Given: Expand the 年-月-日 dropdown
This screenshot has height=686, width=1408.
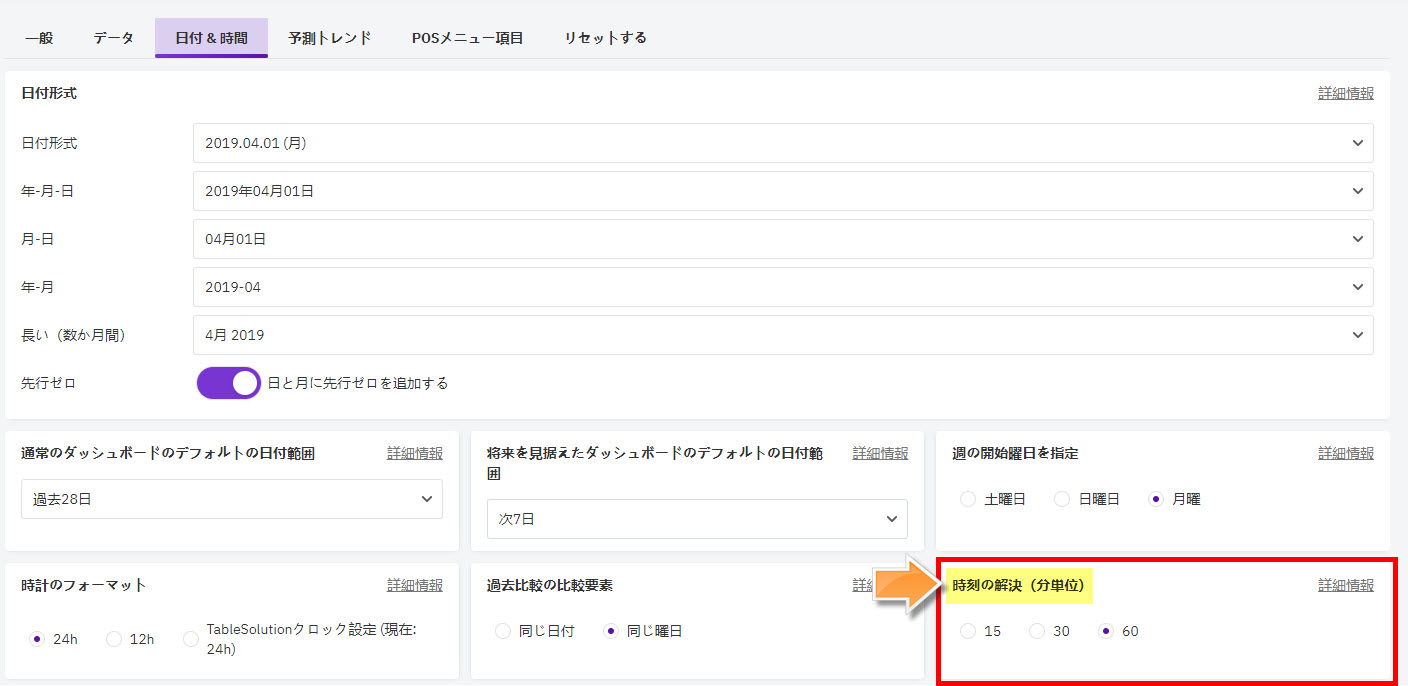Looking at the screenshot, I should (x=783, y=191).
